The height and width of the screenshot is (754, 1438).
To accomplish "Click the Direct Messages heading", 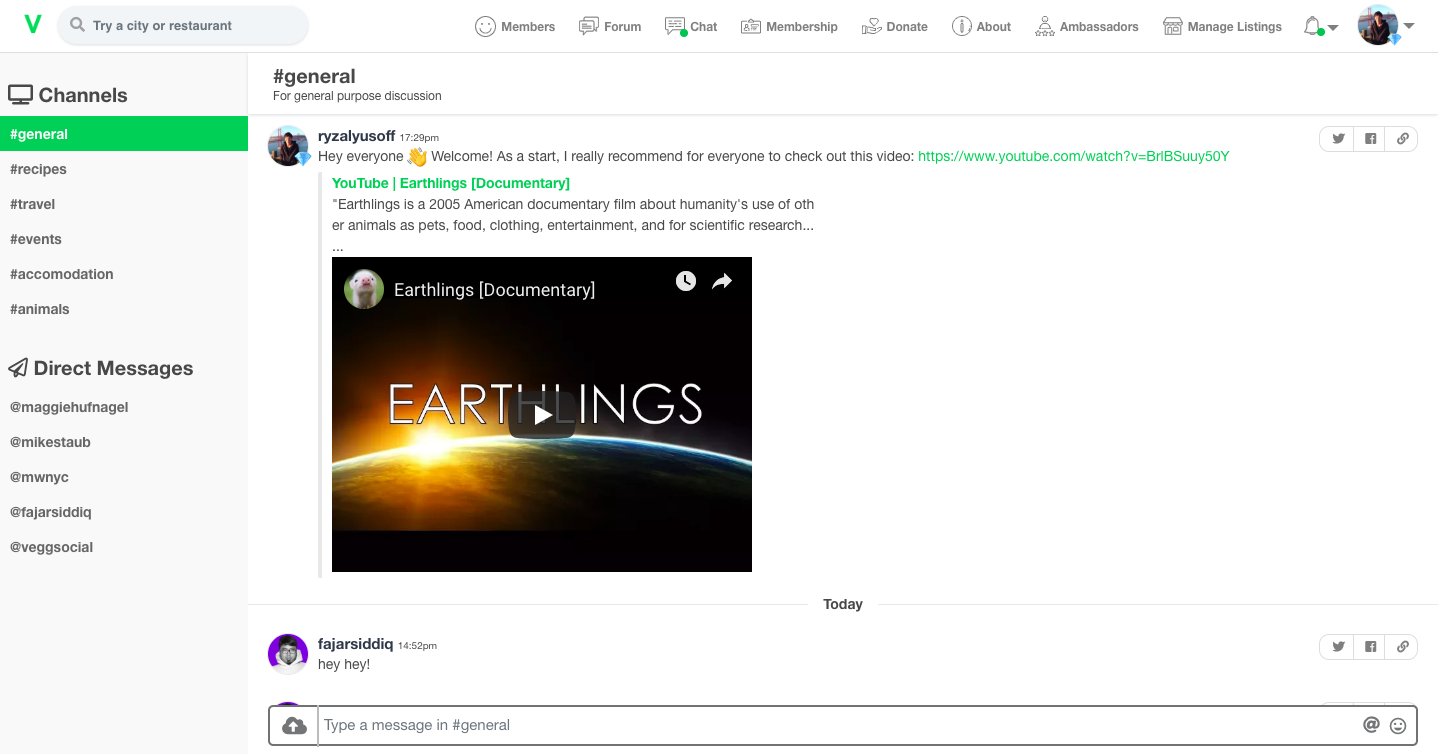I will (x=100, y=368).
